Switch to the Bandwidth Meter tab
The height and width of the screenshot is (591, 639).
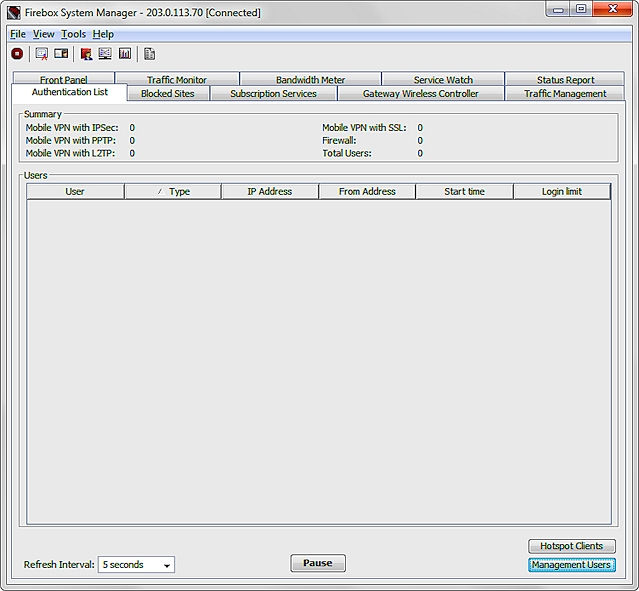[x=310, y=80]
